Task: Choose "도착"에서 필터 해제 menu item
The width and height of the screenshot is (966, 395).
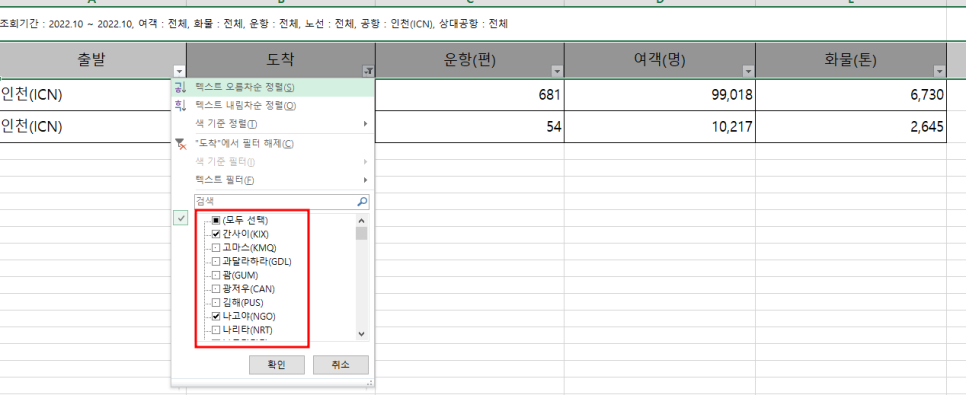Action: tap(272, 144)
